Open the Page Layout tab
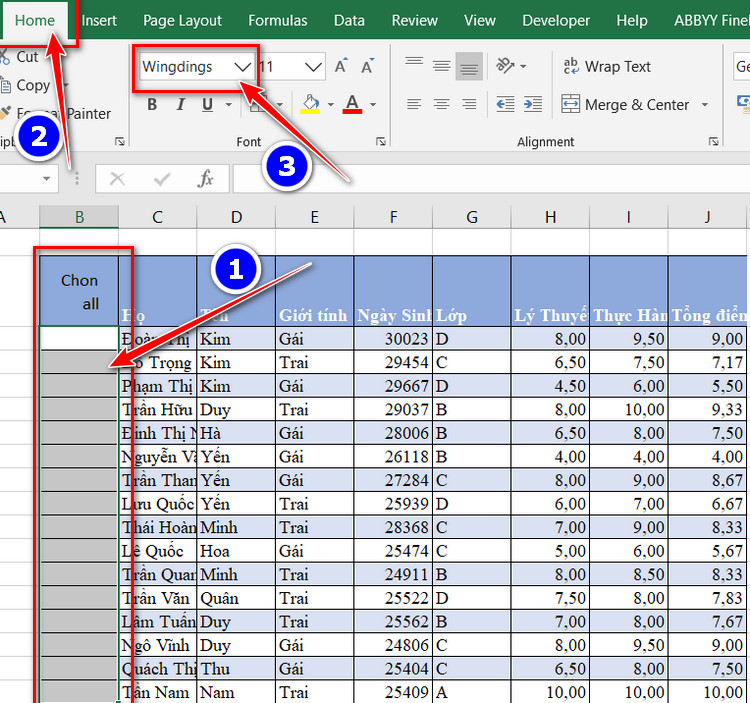 pos(182,20)
